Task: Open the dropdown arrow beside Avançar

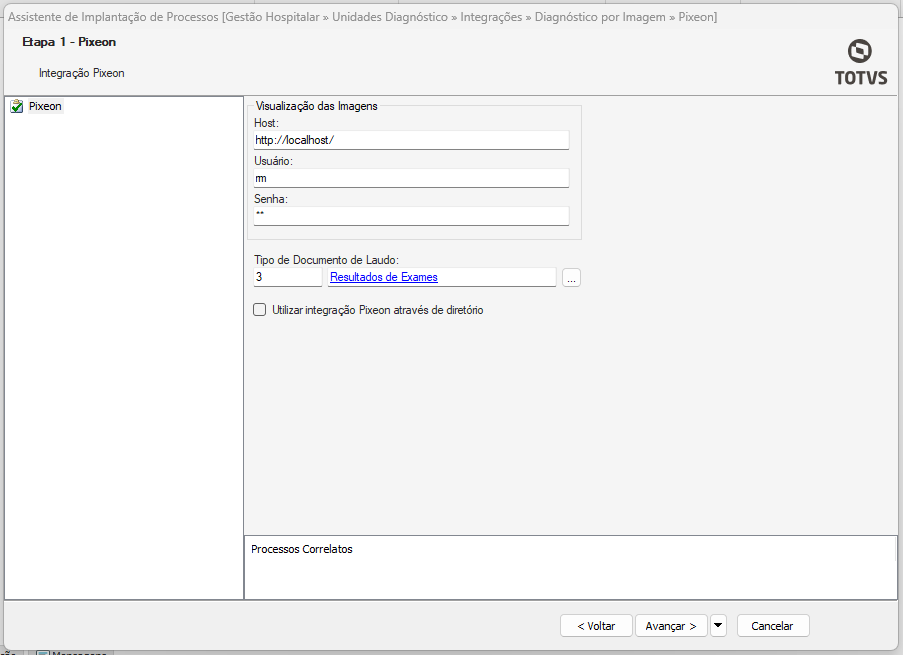Action: coord(718,625)
